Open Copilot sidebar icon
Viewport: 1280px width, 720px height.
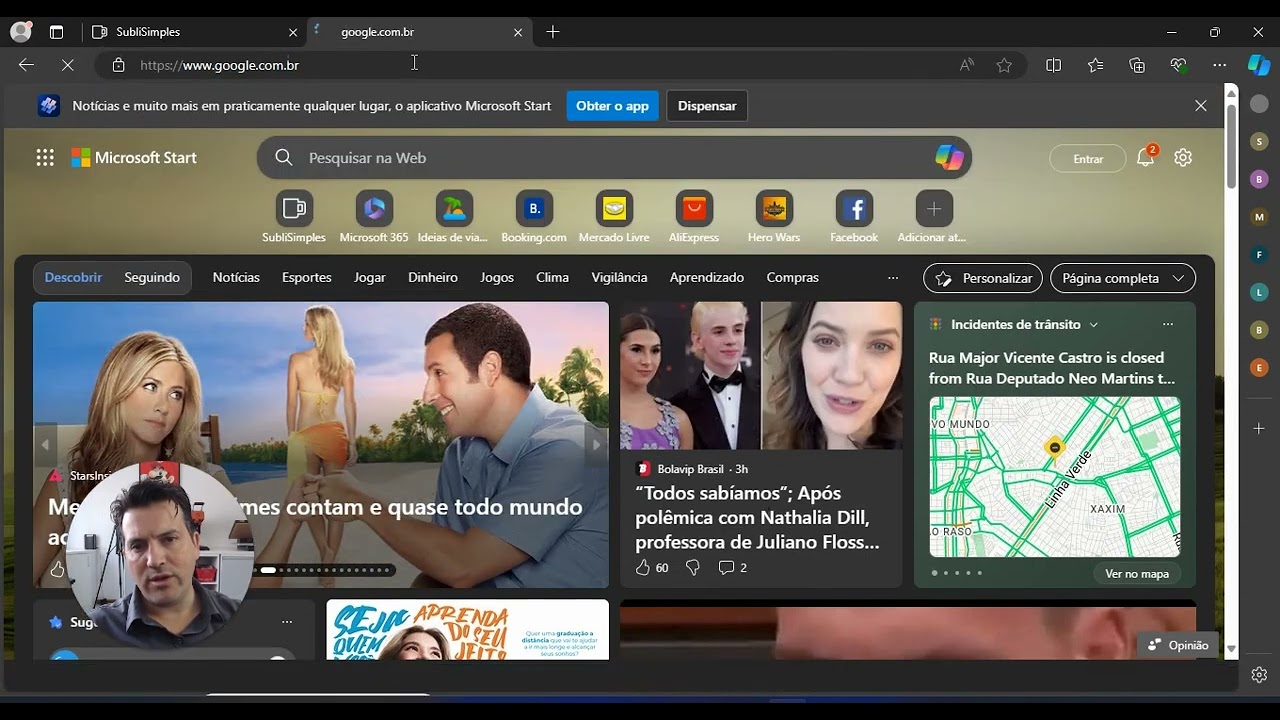(x=1259, y=65)
